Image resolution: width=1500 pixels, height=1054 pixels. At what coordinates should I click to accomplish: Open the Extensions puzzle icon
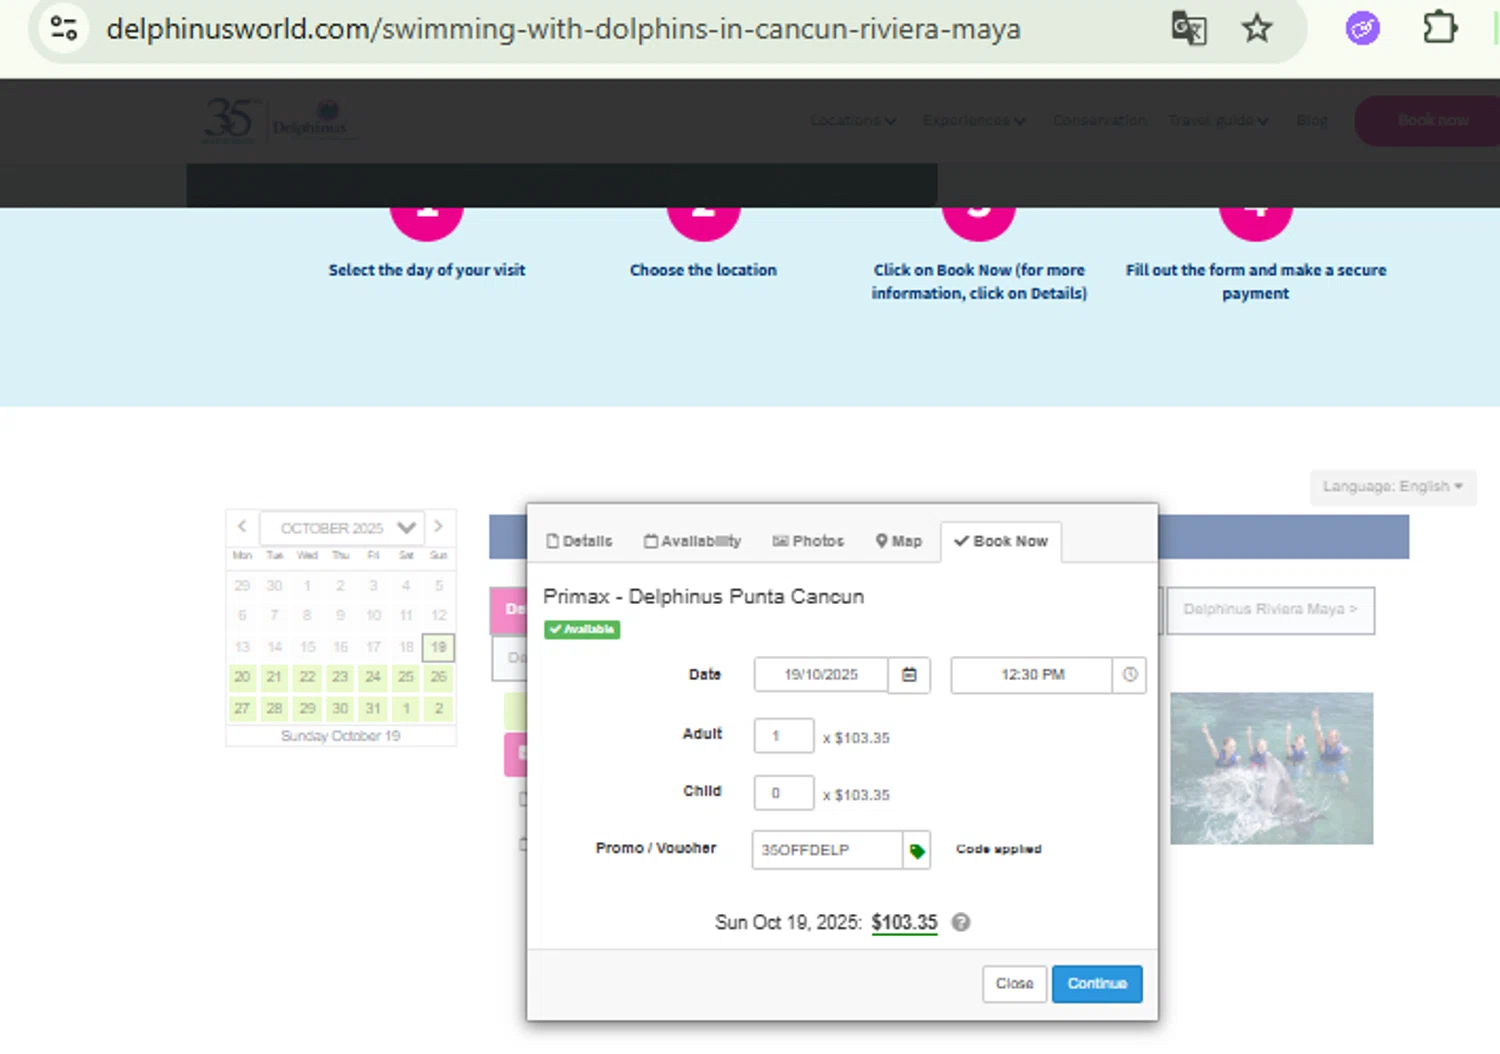click(1440, 28)
